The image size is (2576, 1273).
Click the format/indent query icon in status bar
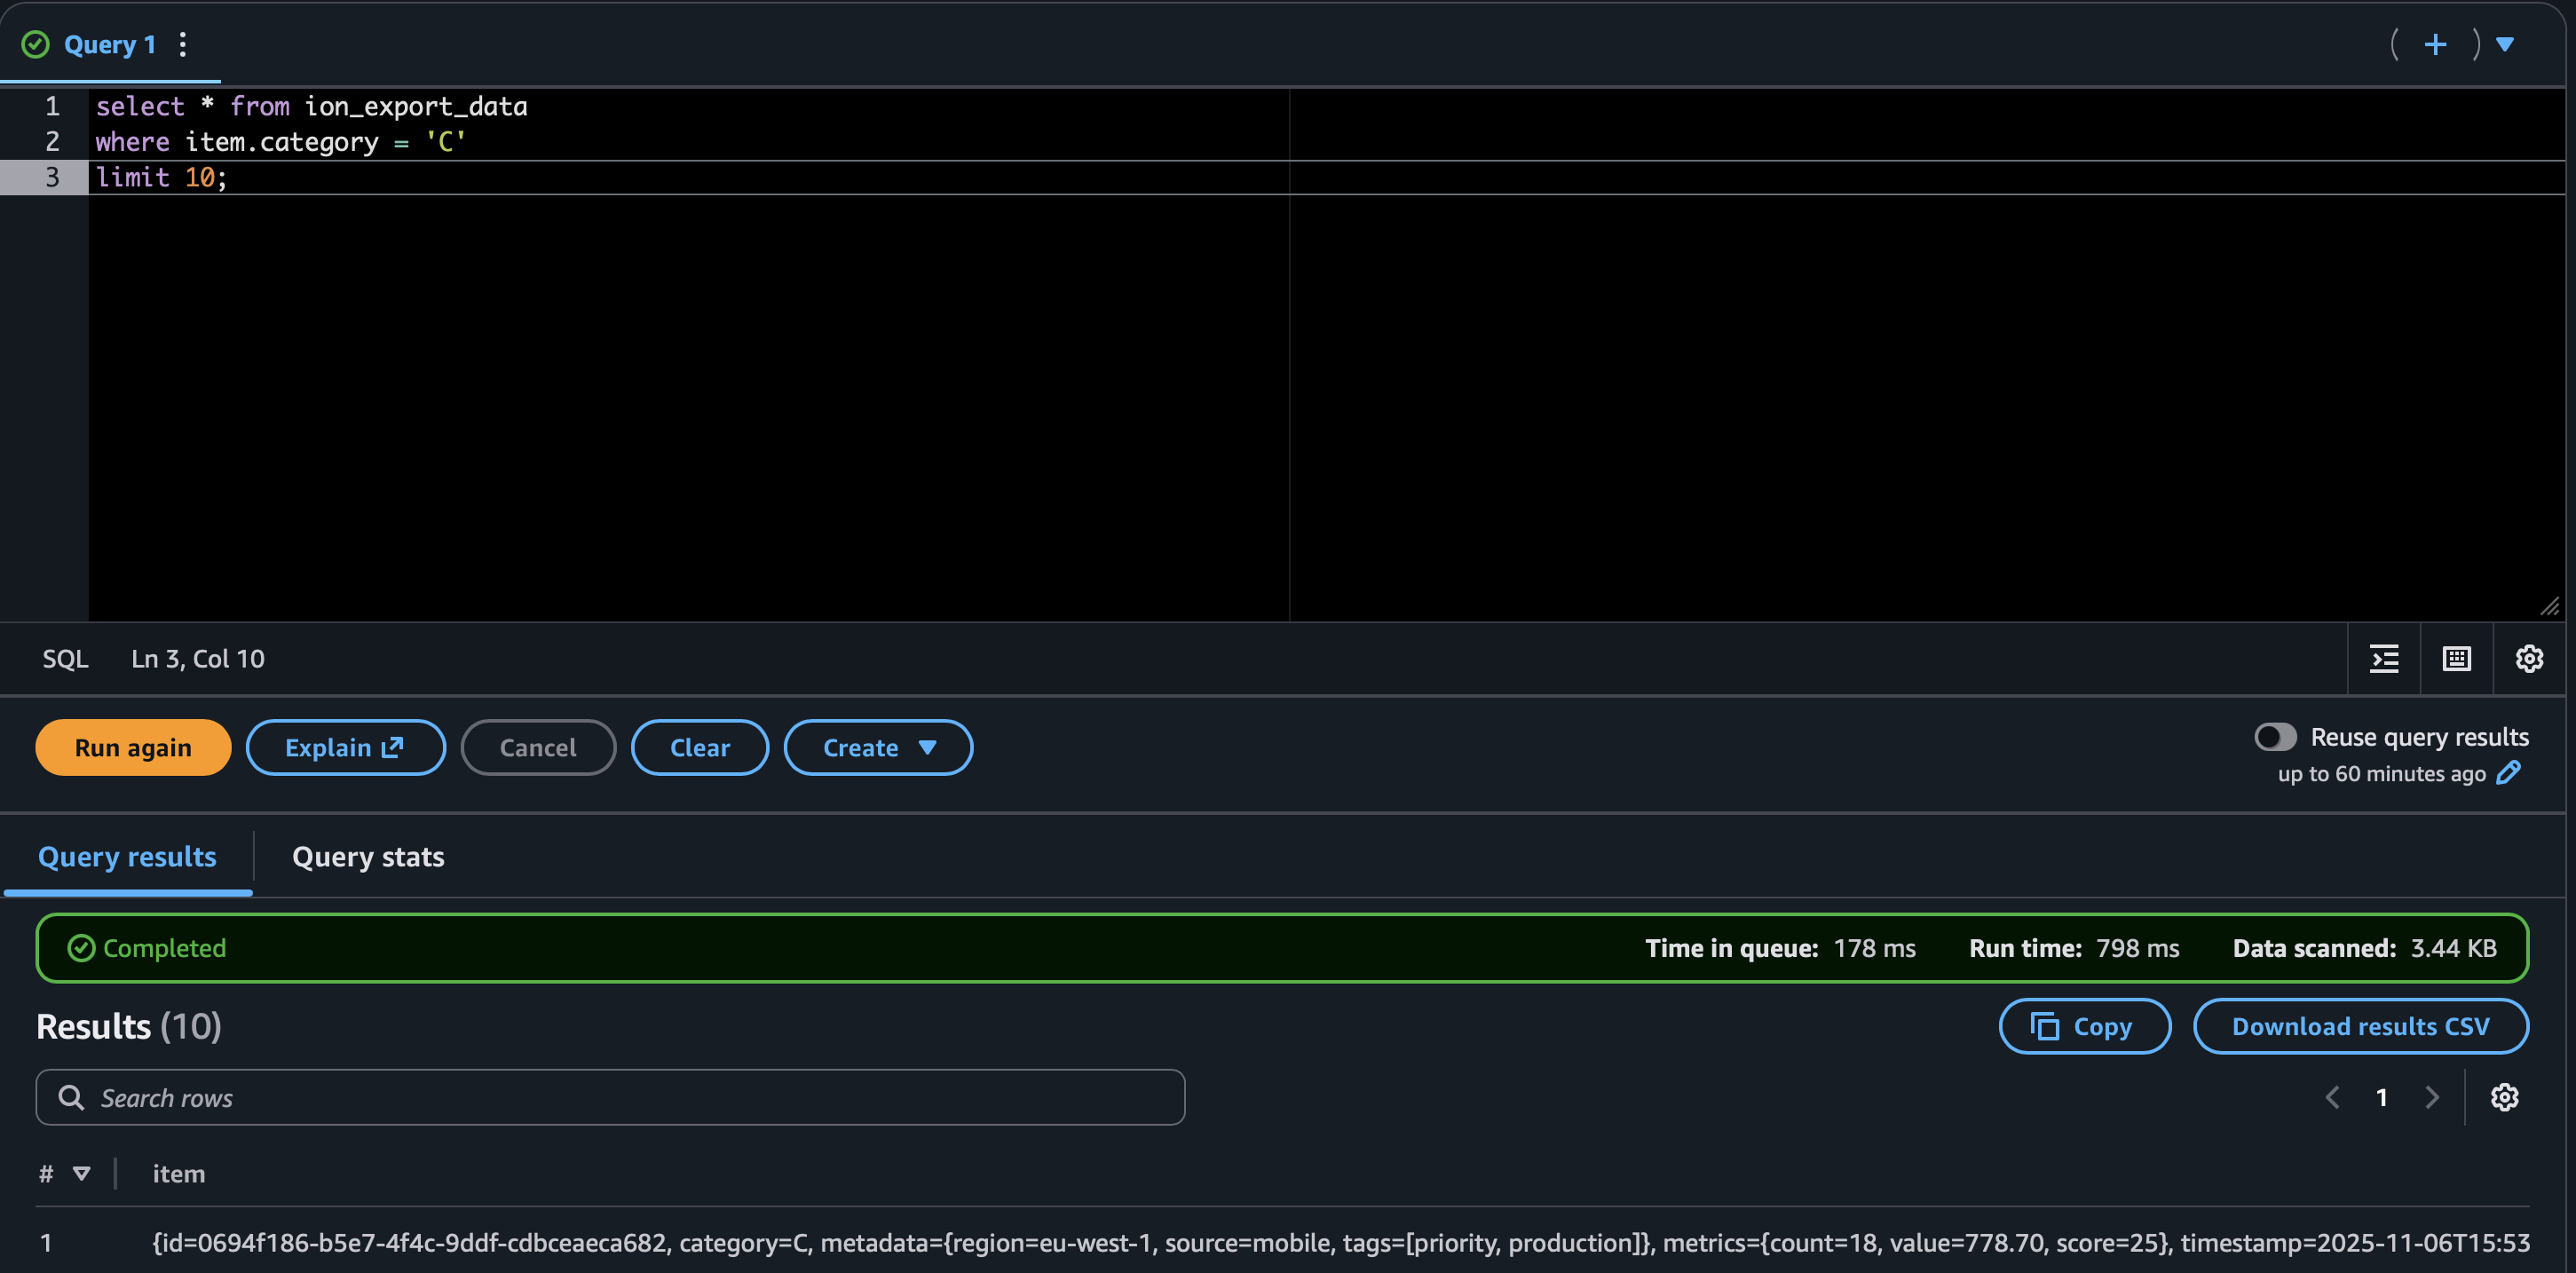pos(2383,658)
